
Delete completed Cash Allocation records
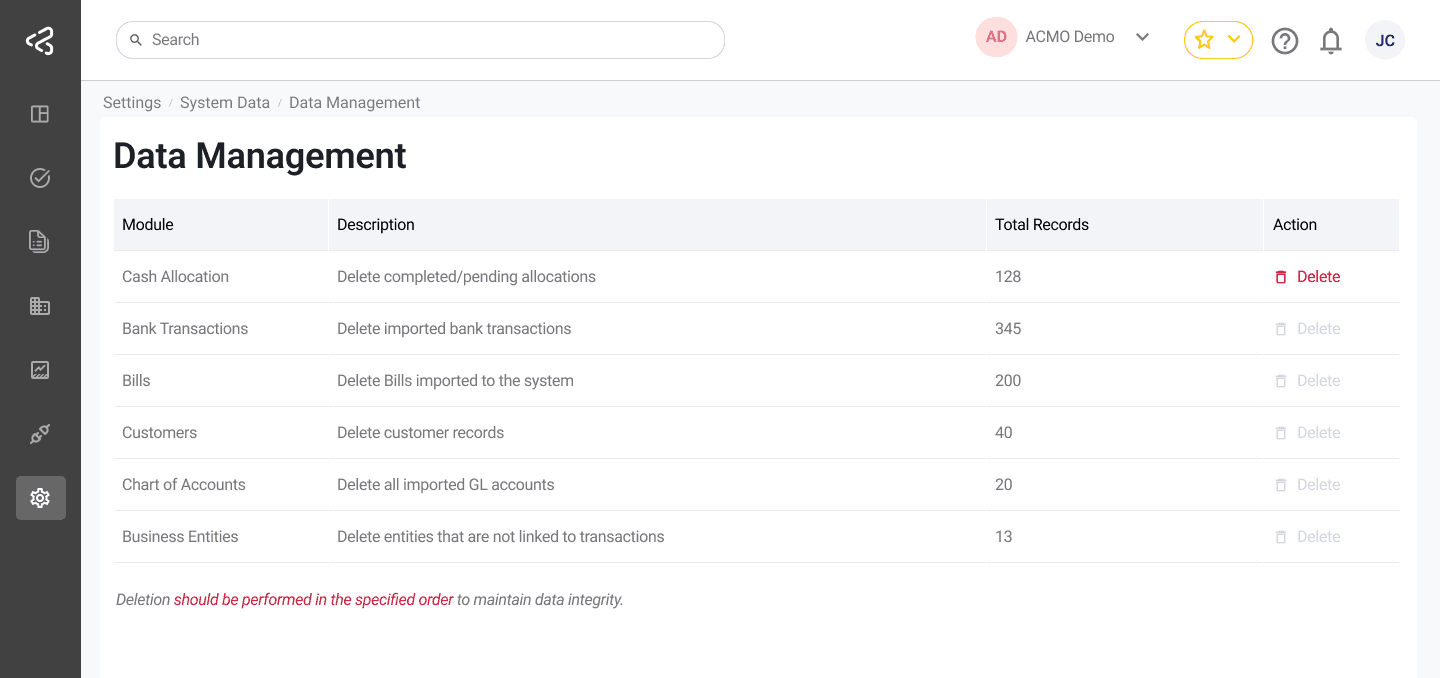1319,276
